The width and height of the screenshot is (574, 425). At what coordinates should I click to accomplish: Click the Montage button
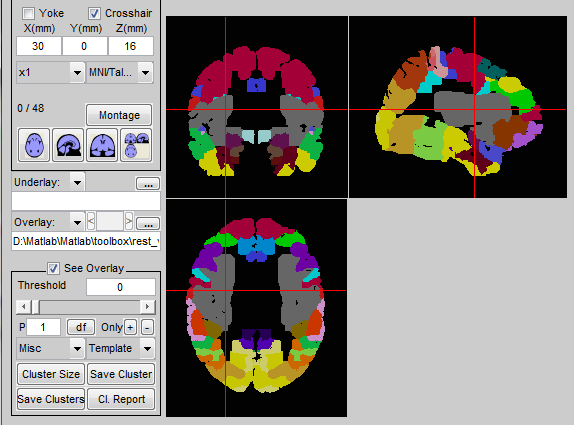[119, 115]
